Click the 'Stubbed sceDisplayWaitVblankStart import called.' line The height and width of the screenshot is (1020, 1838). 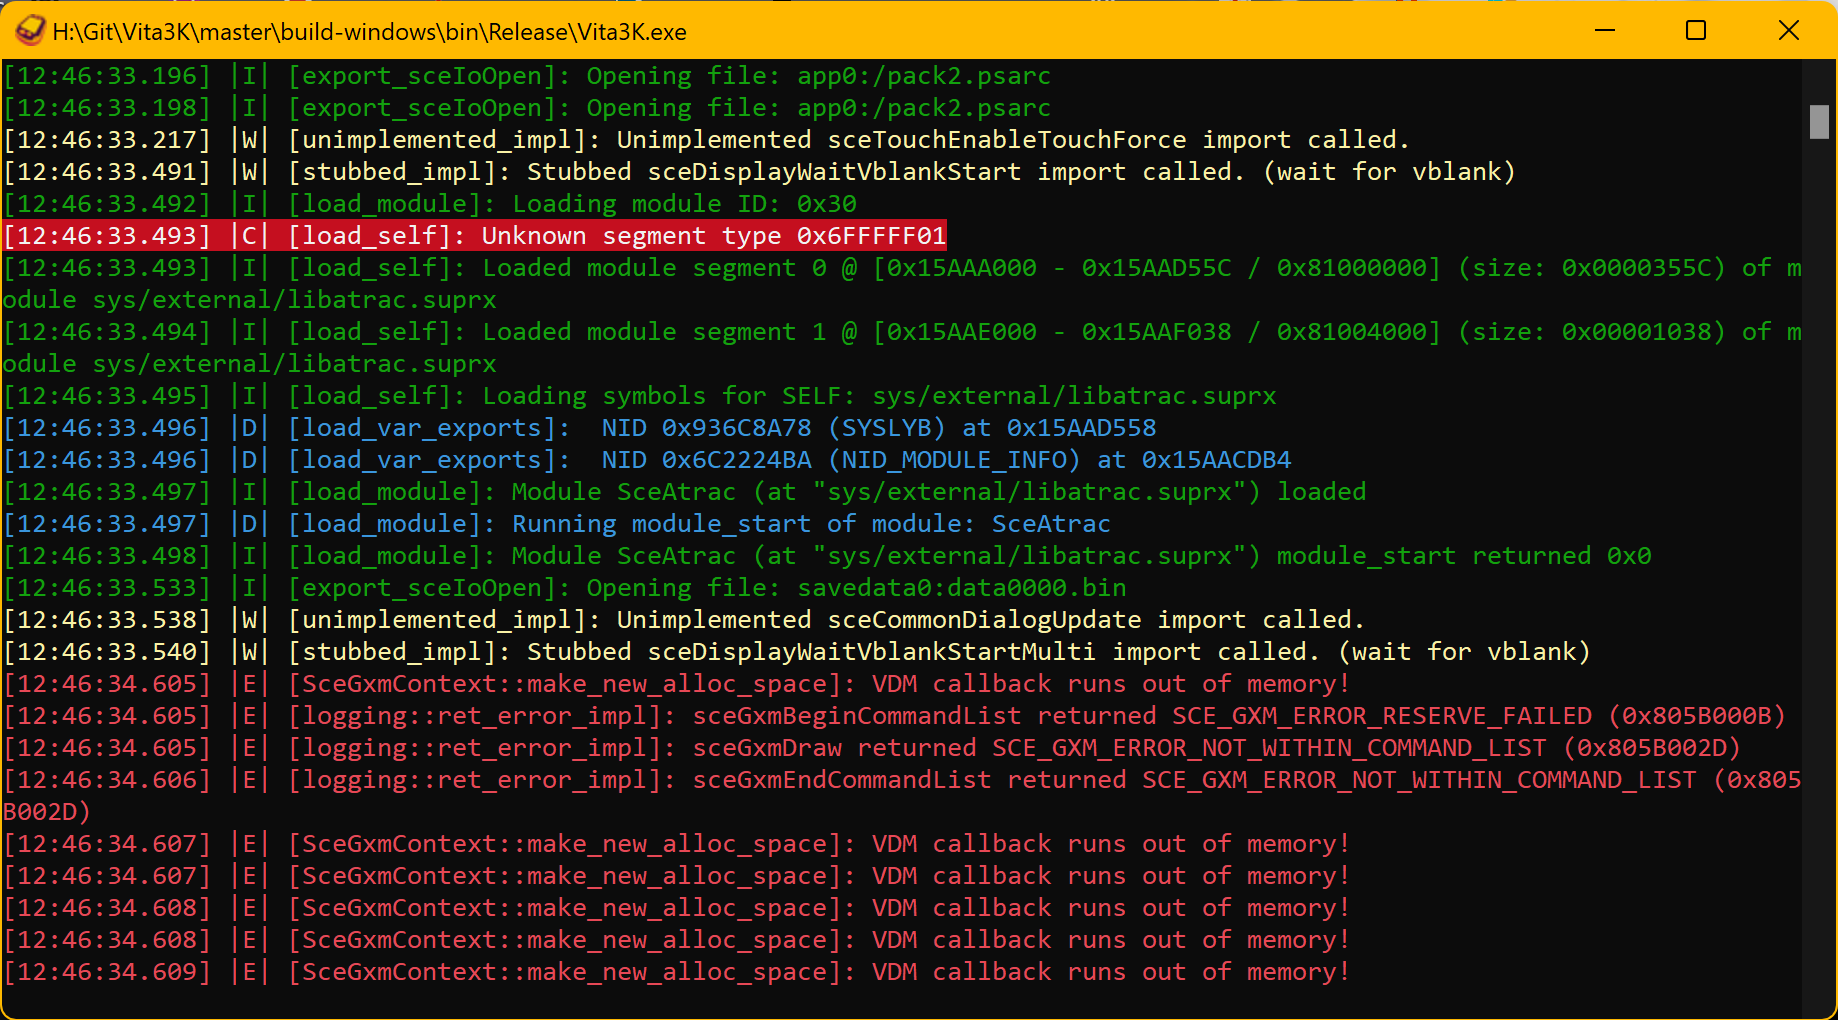[760, 172]
